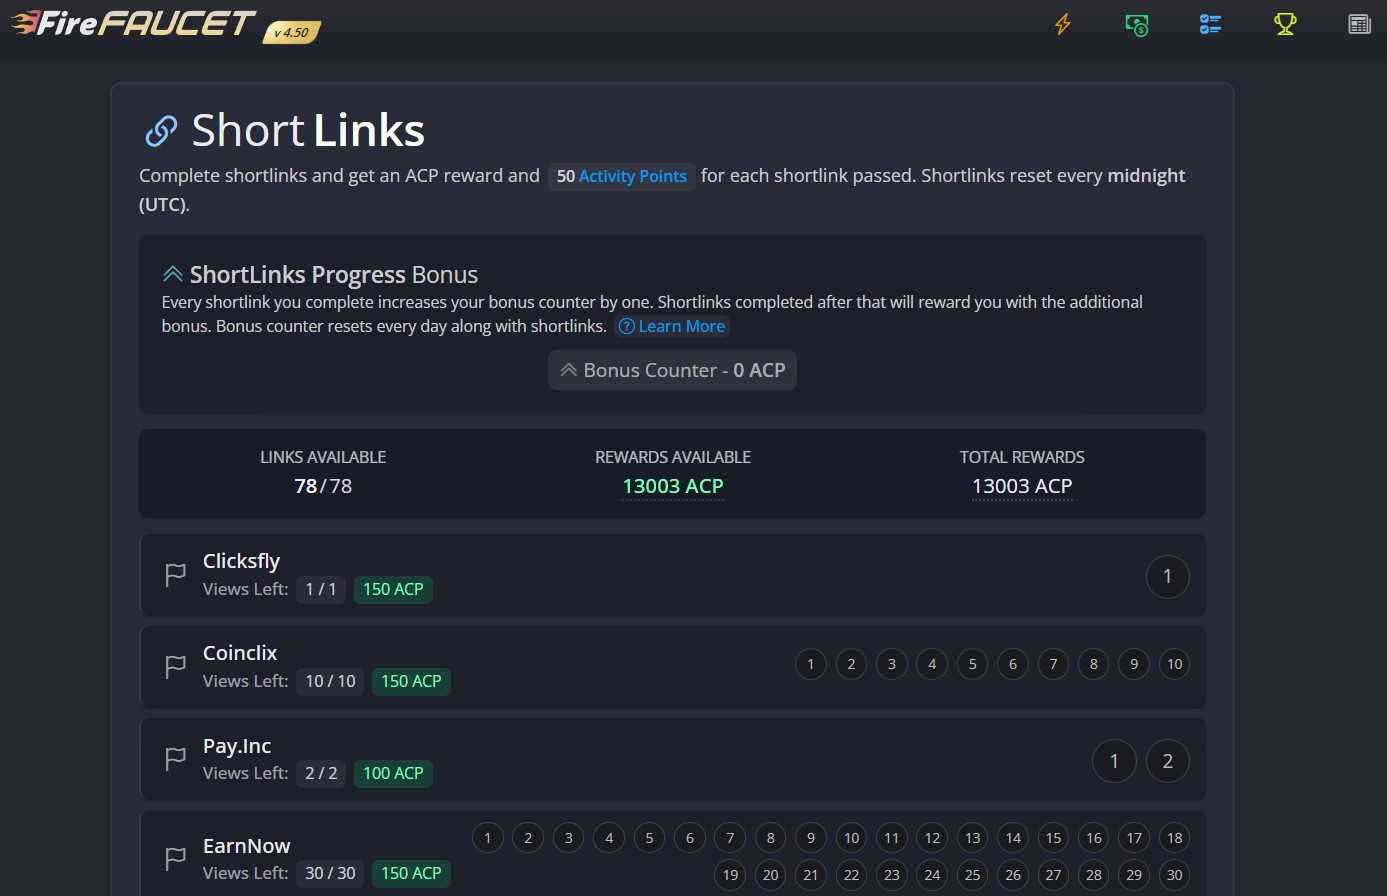The height and width of the screenshot is (896, 1387).
Task: Click the 13003 ACP Rewards Available value
Action: 673,486
